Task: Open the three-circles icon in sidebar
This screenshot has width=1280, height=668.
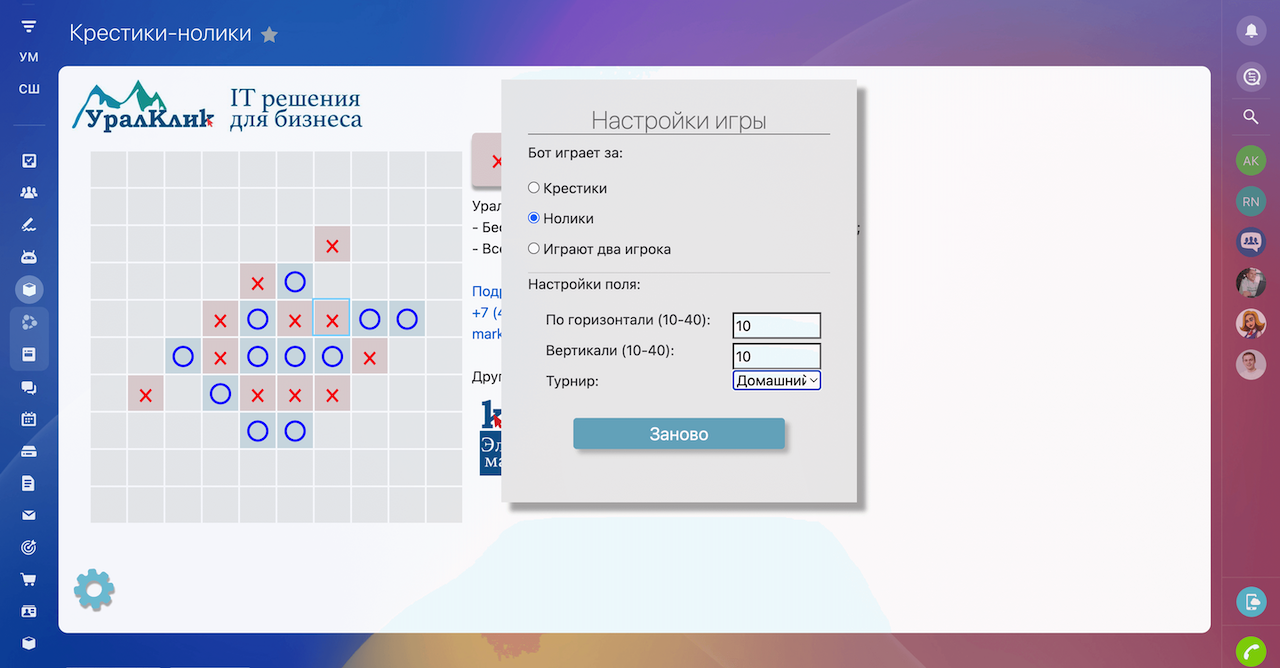Action: [x=29, y=322]
